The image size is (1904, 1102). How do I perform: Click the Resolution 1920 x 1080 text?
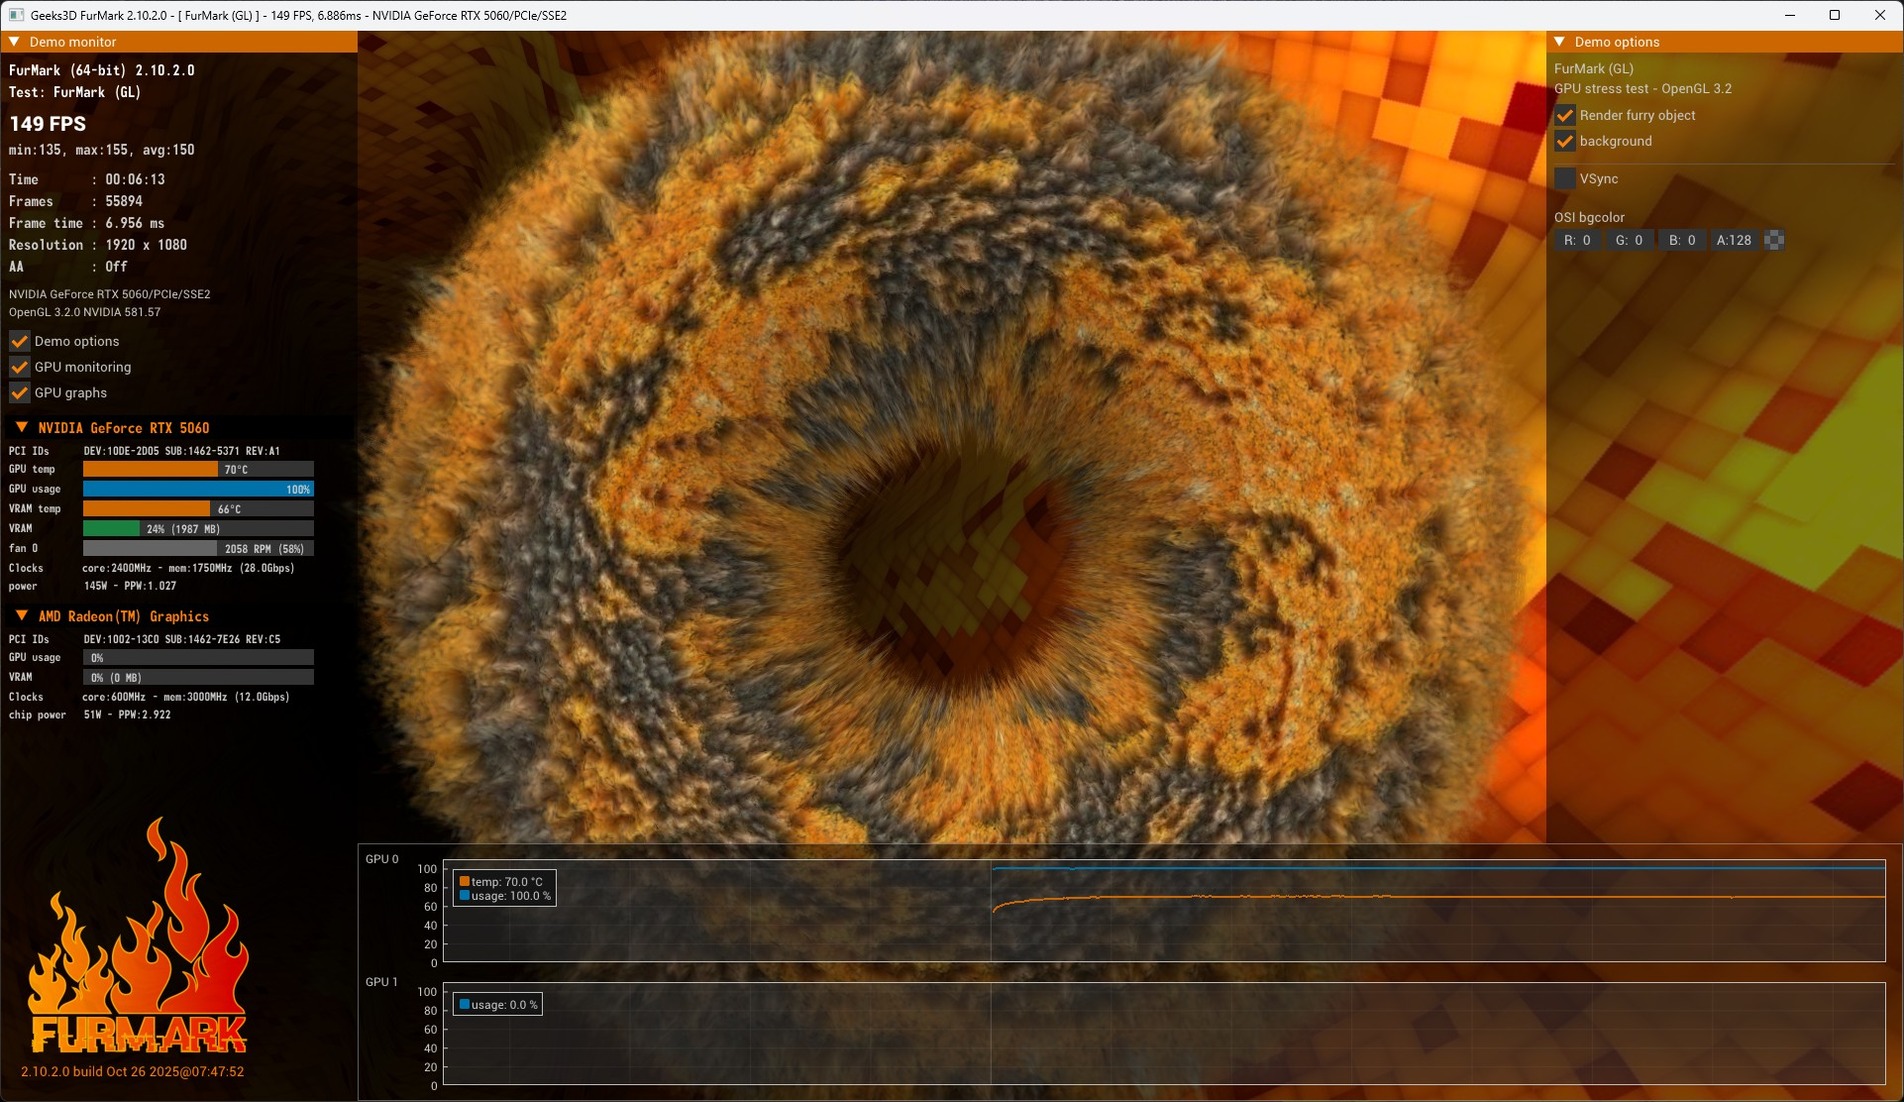click(x=98, y=245)
